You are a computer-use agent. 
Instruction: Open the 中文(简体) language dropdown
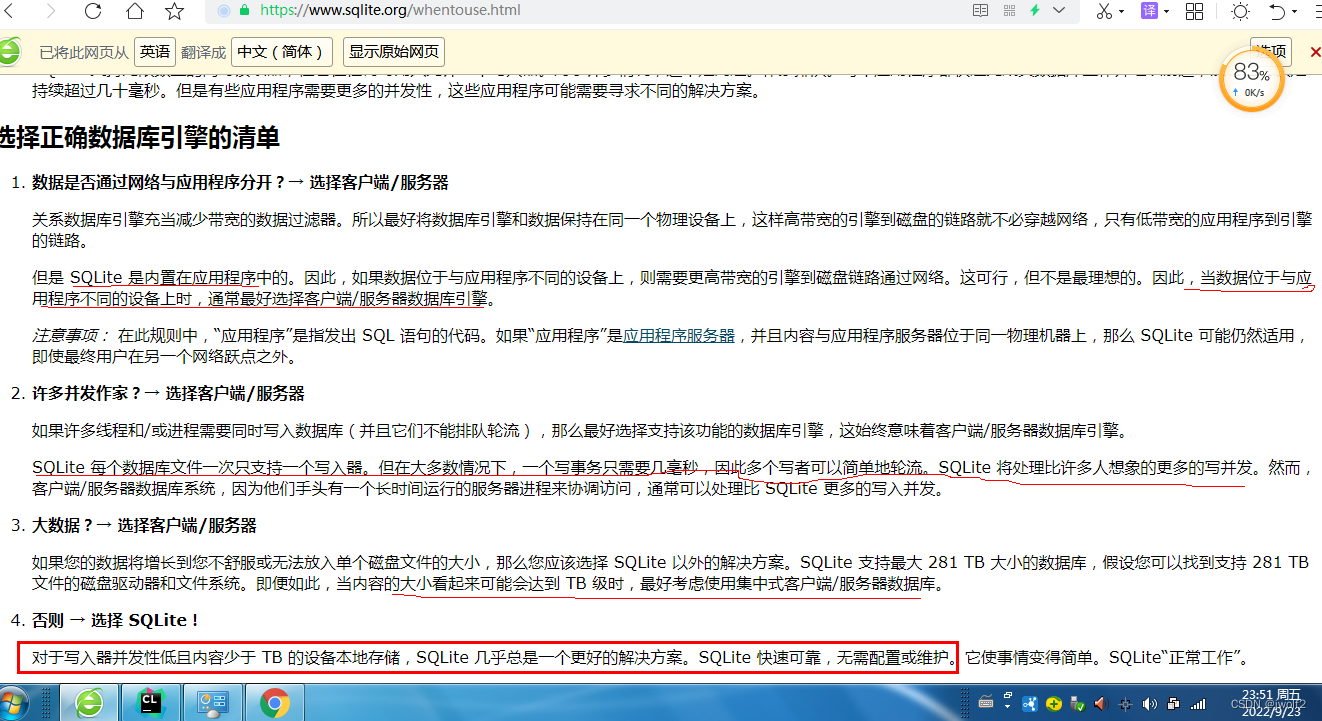[281, 51]
